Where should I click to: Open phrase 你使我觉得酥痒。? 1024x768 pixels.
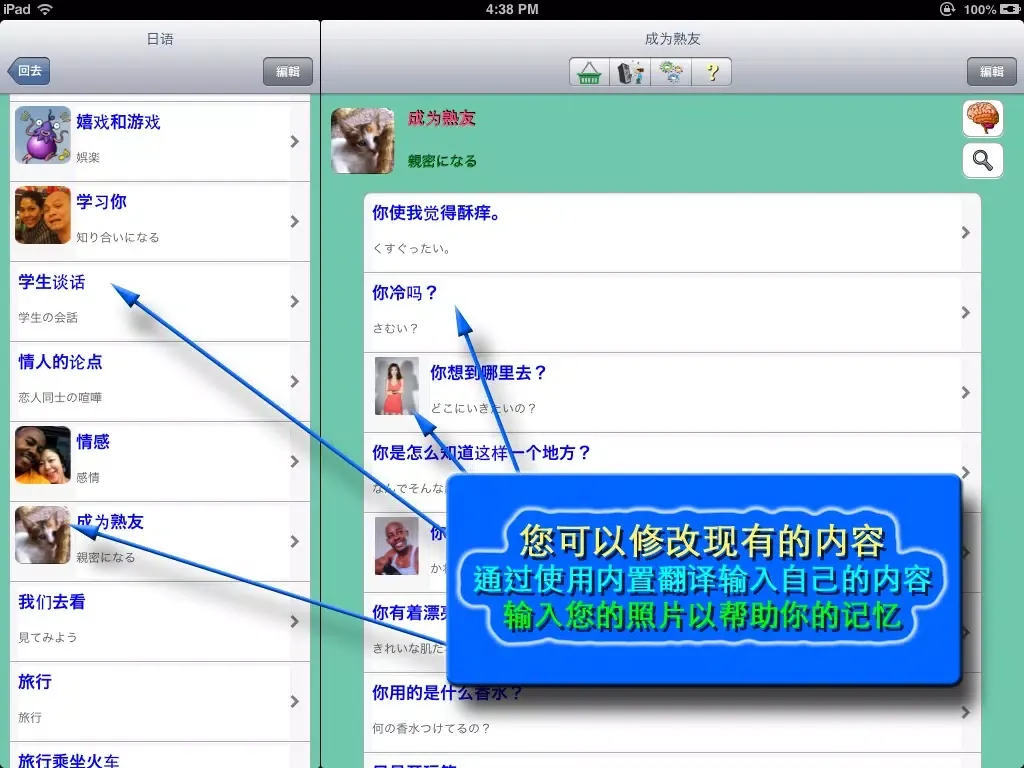pos(672,232)
